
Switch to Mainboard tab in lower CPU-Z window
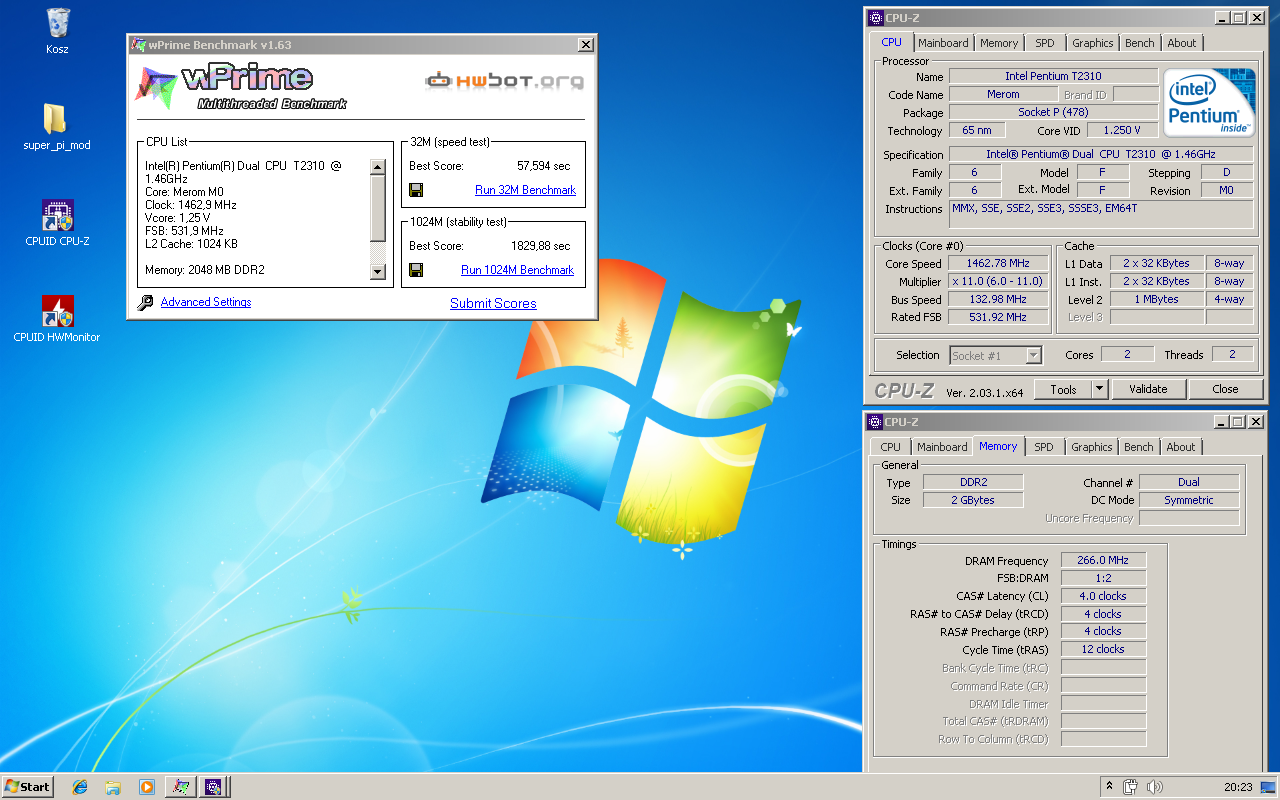[942, 447]
